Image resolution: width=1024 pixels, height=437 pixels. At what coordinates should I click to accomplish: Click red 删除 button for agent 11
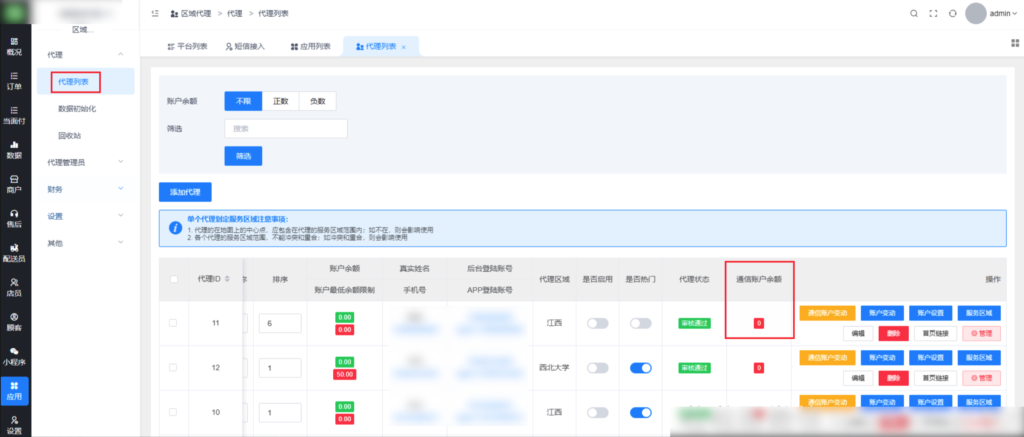(891, 333)
